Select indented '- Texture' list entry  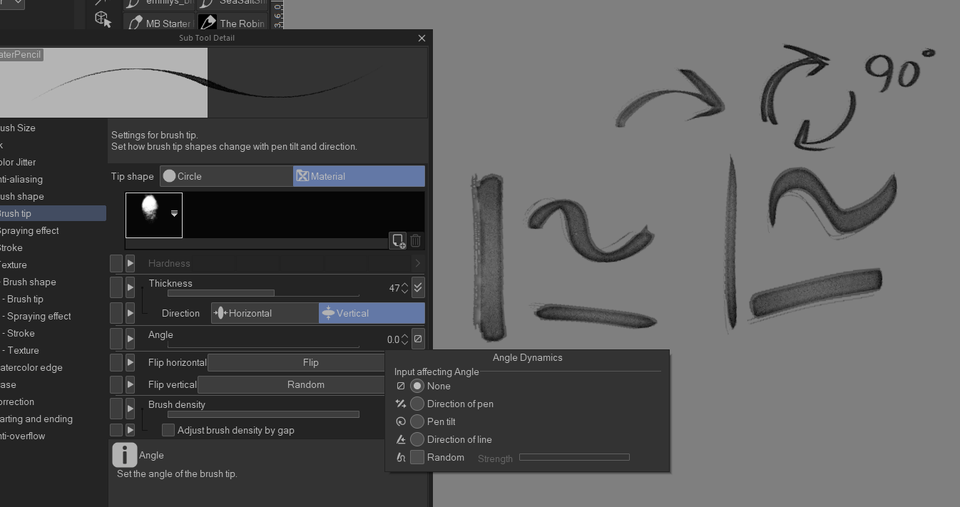pos(53,351)
